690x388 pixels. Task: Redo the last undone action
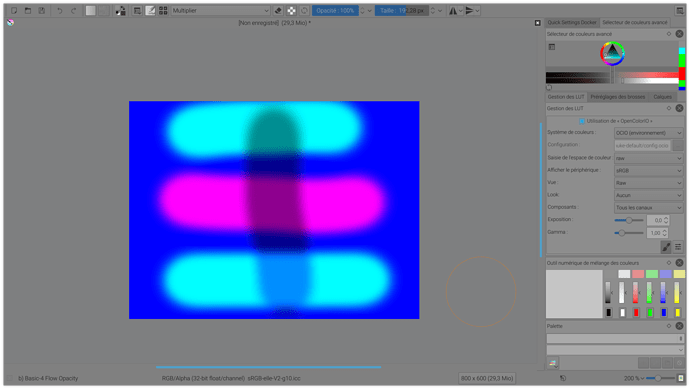pyautogui.click(x=73, y=11)
